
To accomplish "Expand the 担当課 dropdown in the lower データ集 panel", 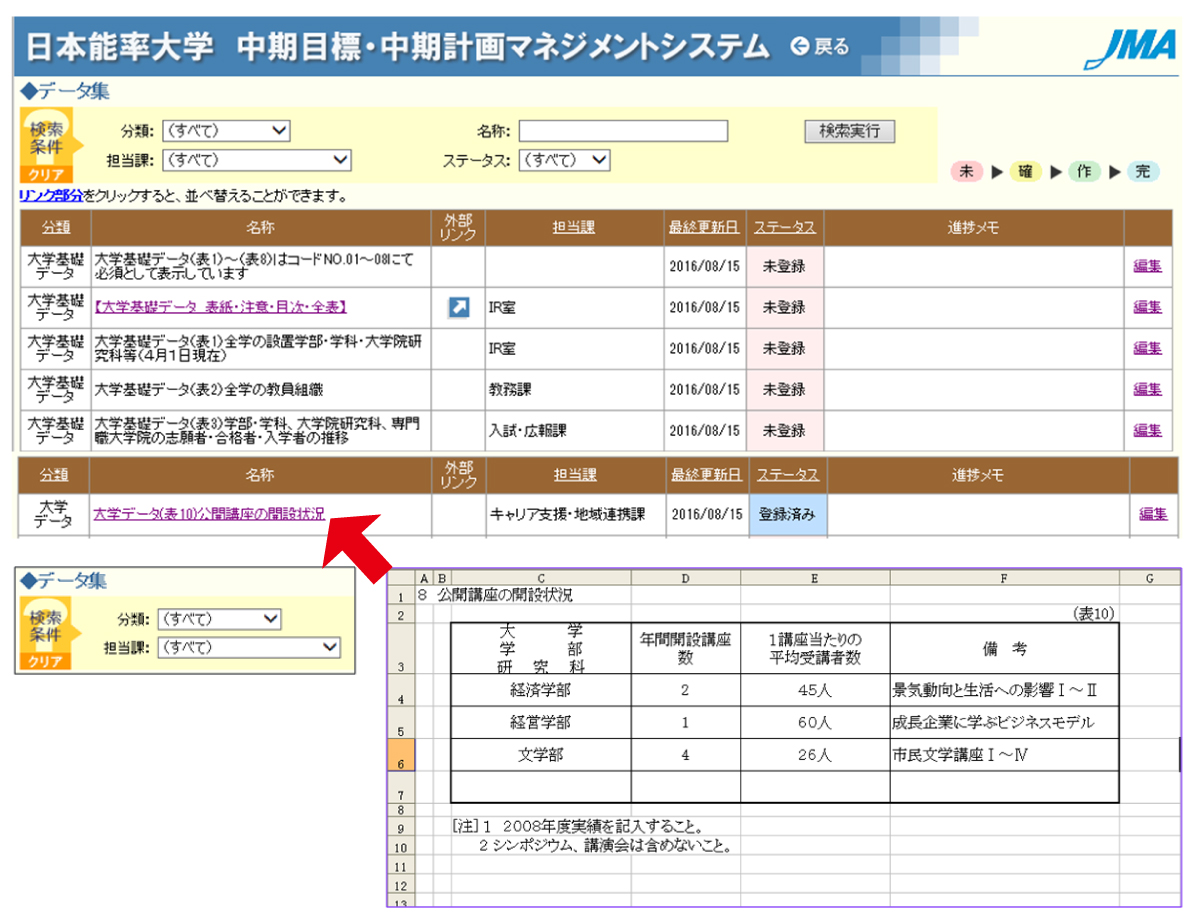I will 249,647.
